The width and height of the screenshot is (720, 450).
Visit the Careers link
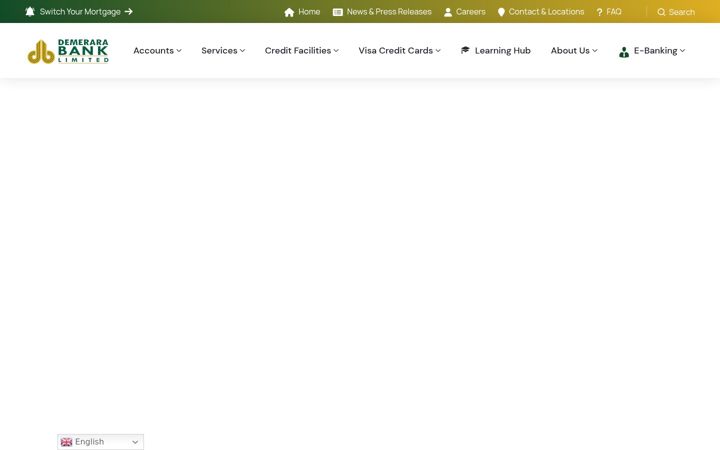[x=471, y=12]
